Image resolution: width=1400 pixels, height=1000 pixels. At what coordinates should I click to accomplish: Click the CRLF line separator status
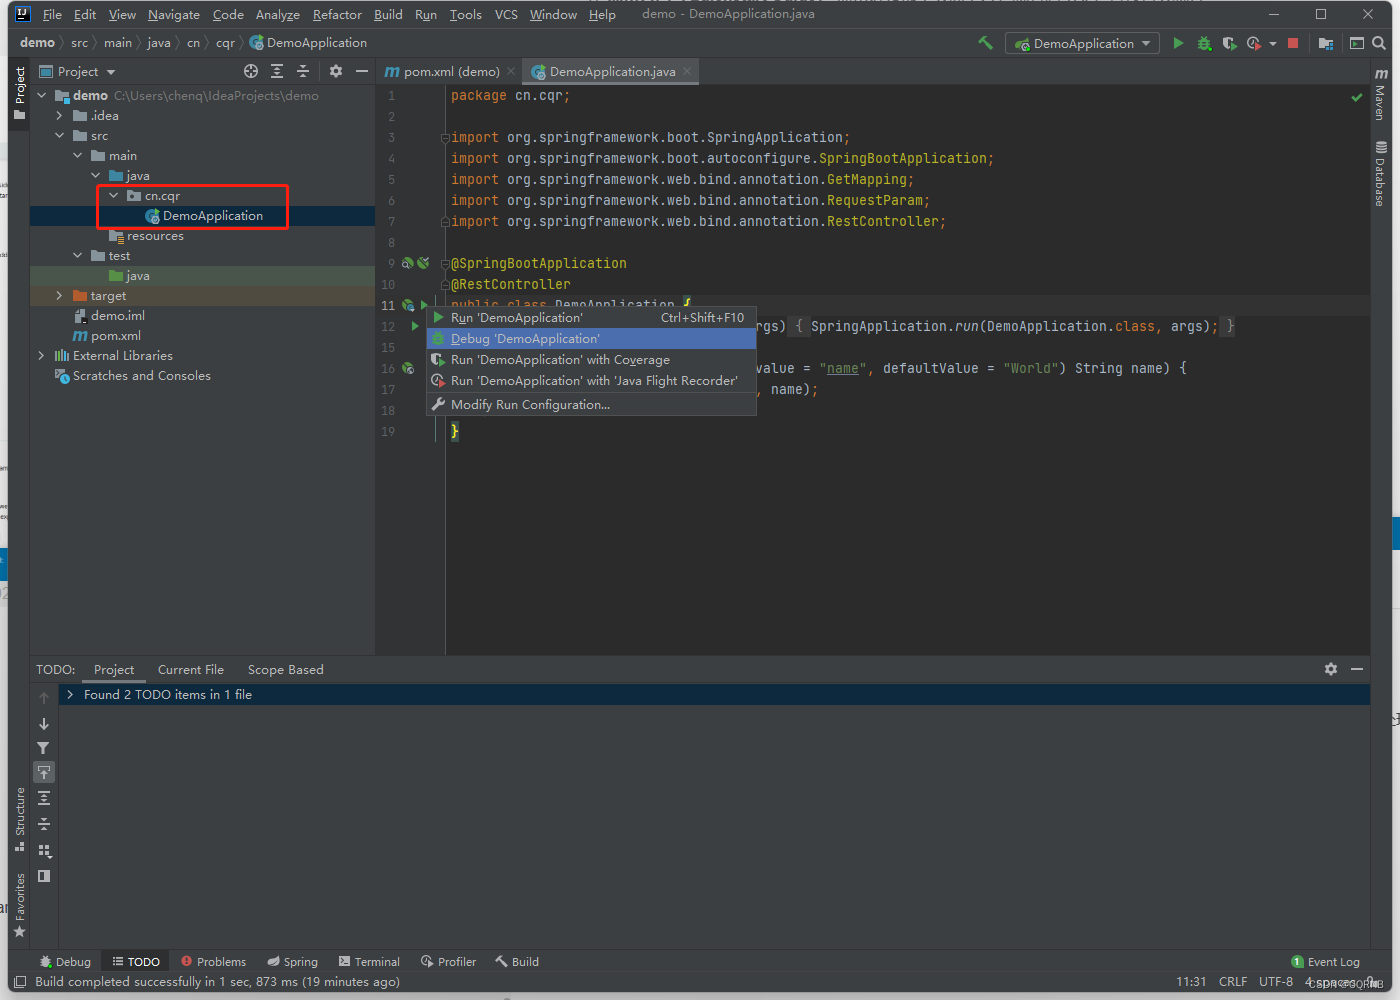[x=1233, y=982]
